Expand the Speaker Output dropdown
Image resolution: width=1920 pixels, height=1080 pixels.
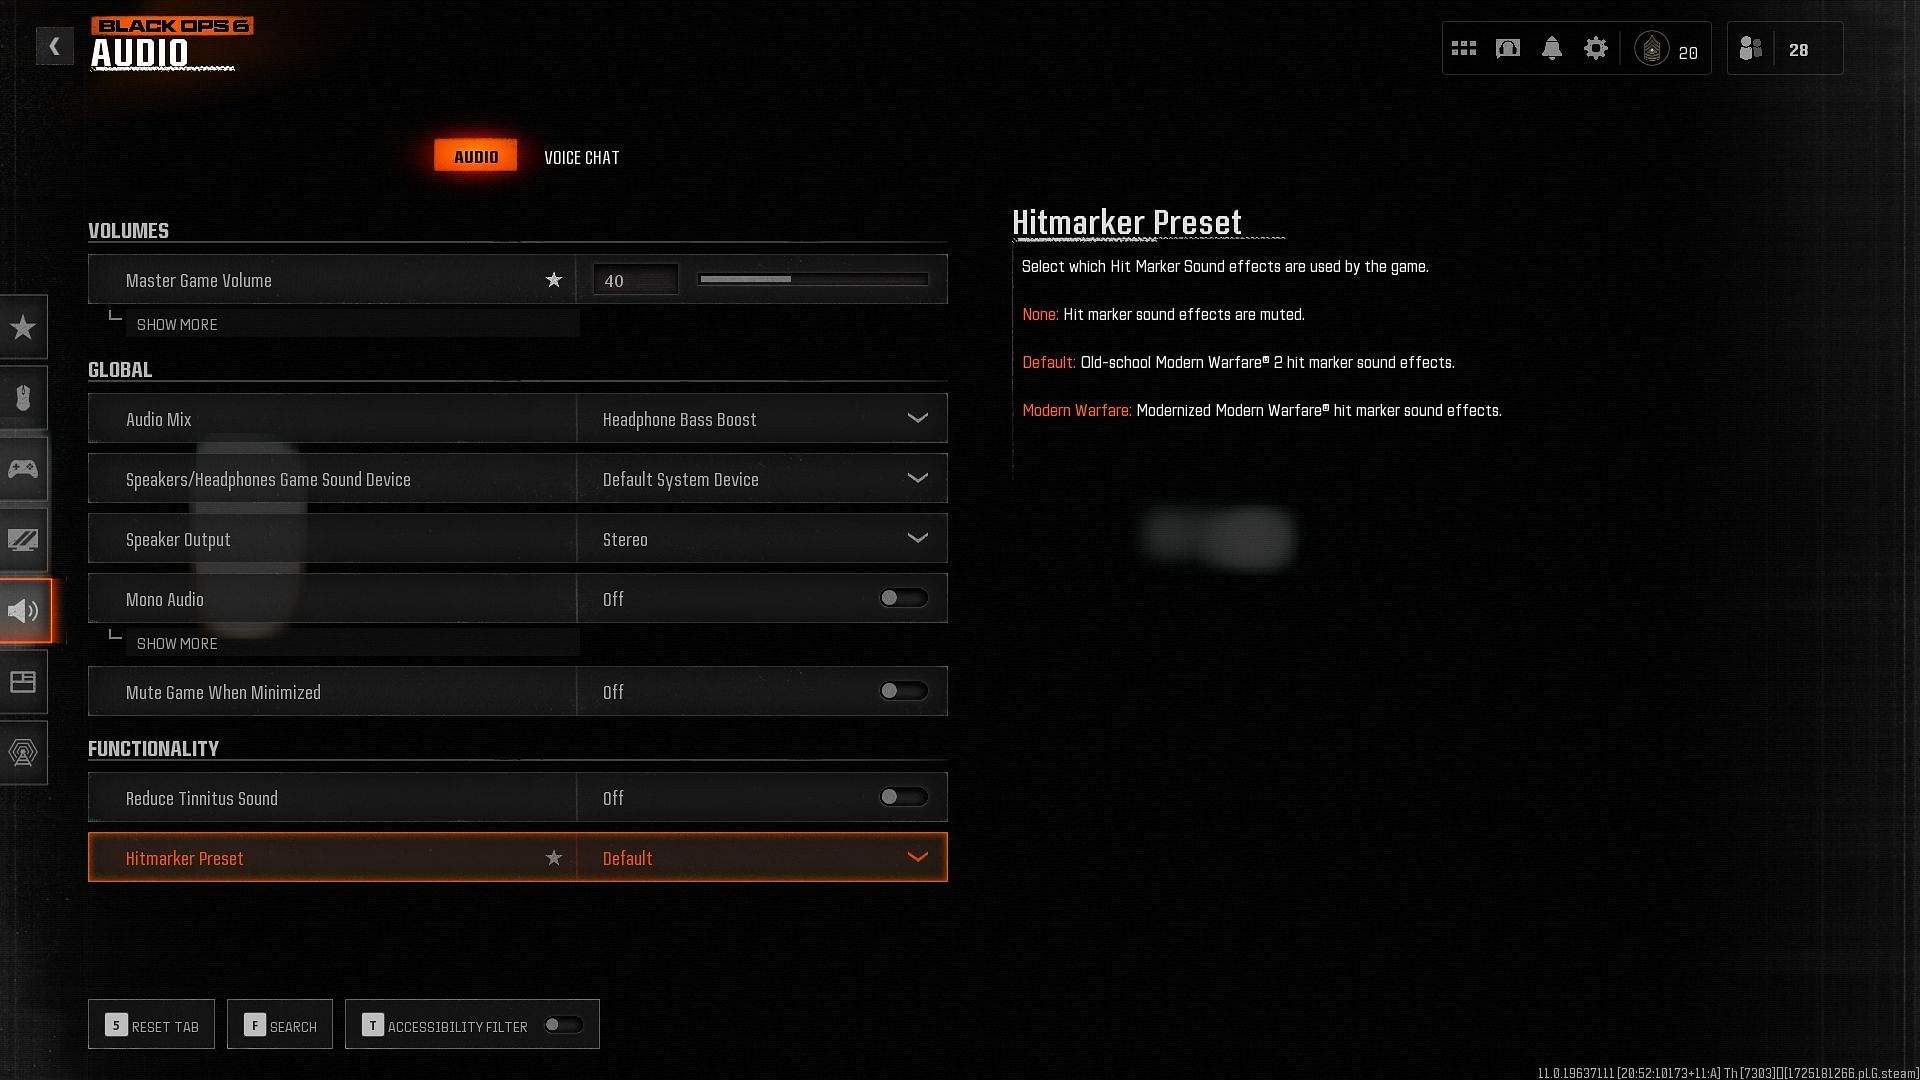coord(916,538)
